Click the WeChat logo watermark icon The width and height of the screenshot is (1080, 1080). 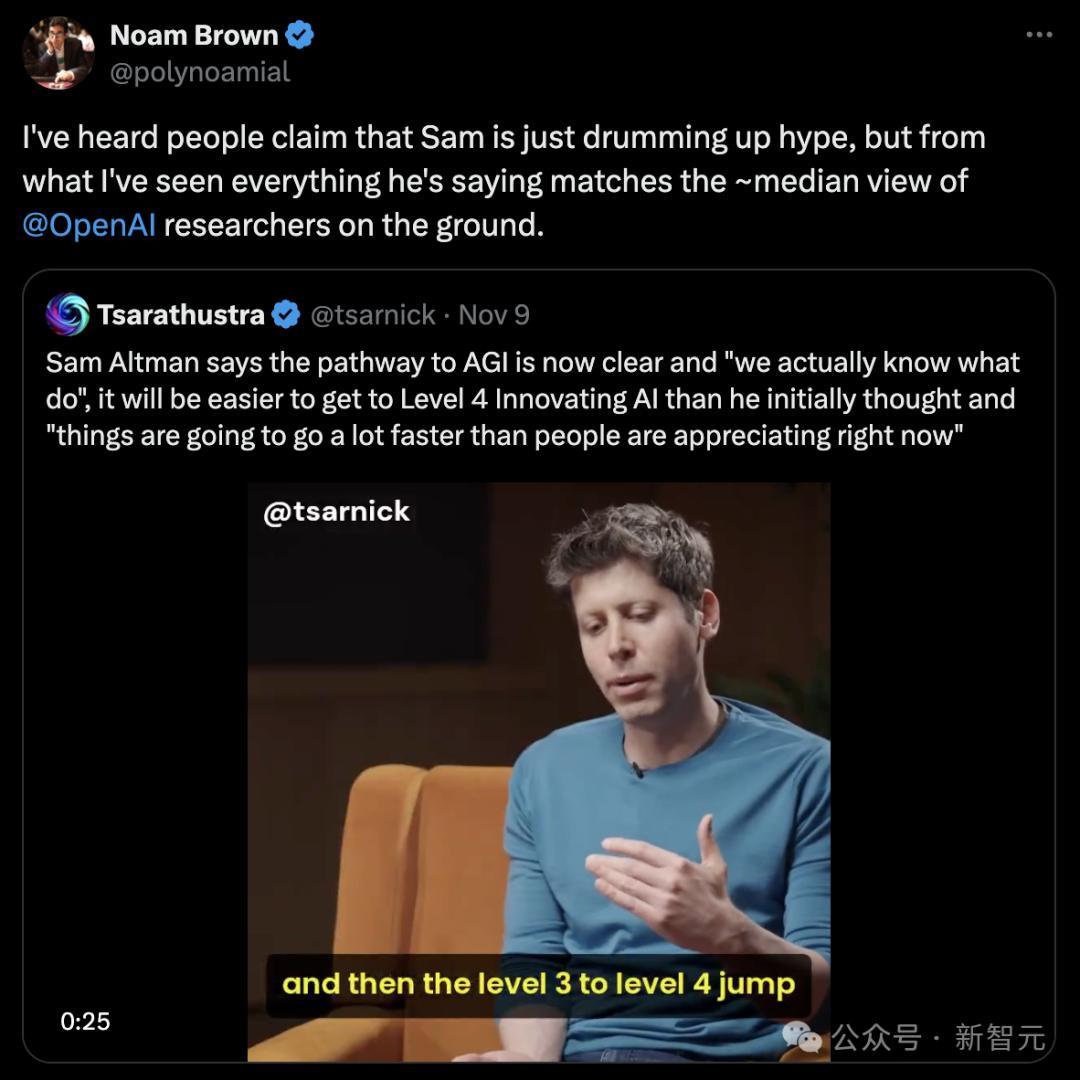803,1037
